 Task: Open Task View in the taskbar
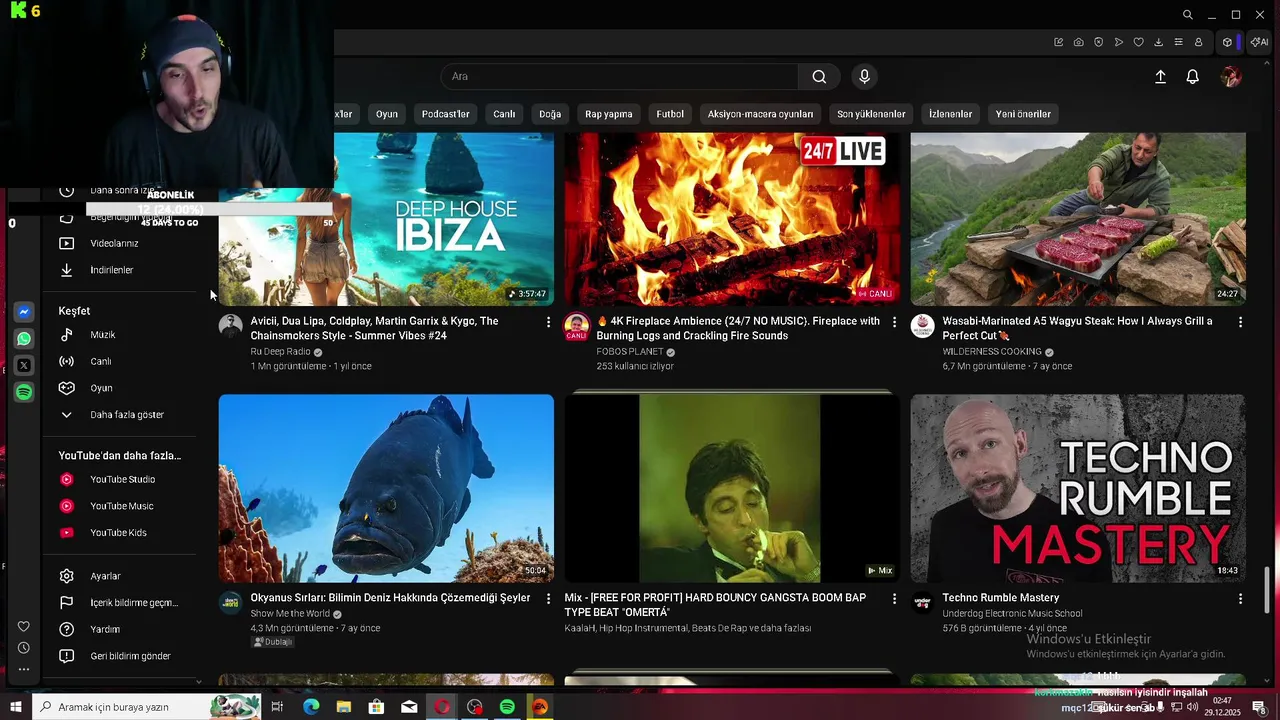tap(277, 707)
